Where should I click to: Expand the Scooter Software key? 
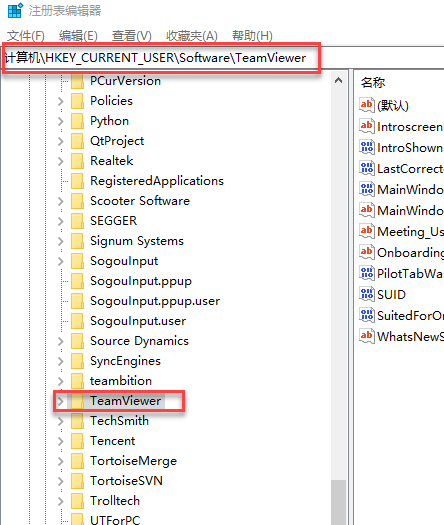click(61, 201)
